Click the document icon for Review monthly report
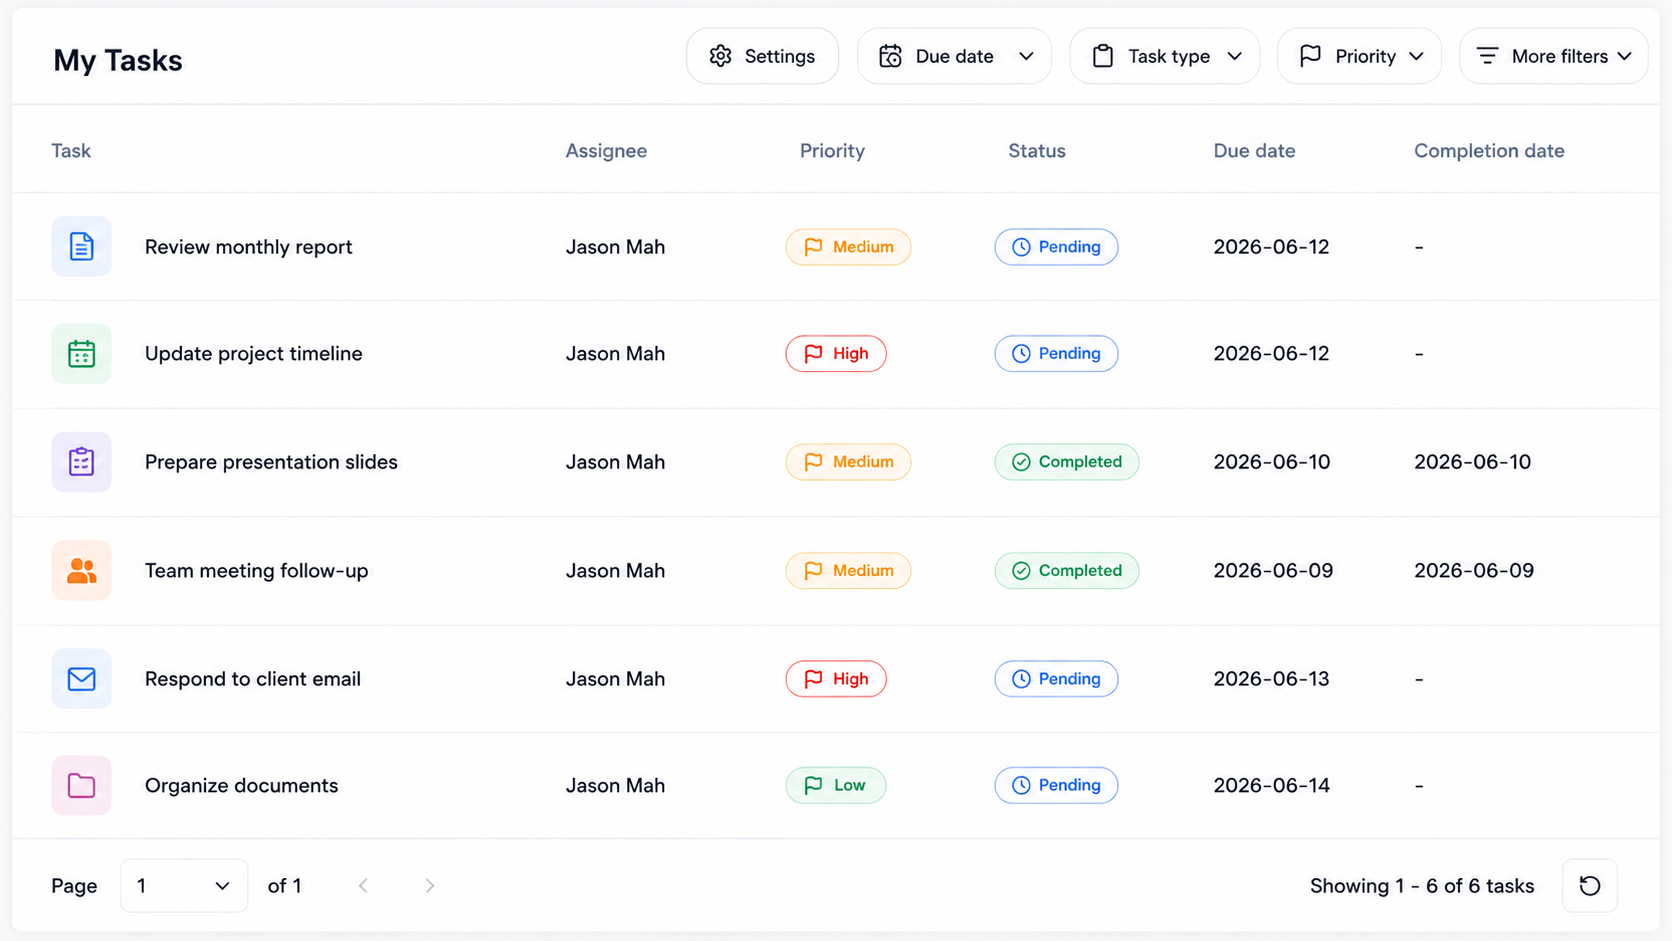This screenshot has height=941, width=1672. [81, 246]
